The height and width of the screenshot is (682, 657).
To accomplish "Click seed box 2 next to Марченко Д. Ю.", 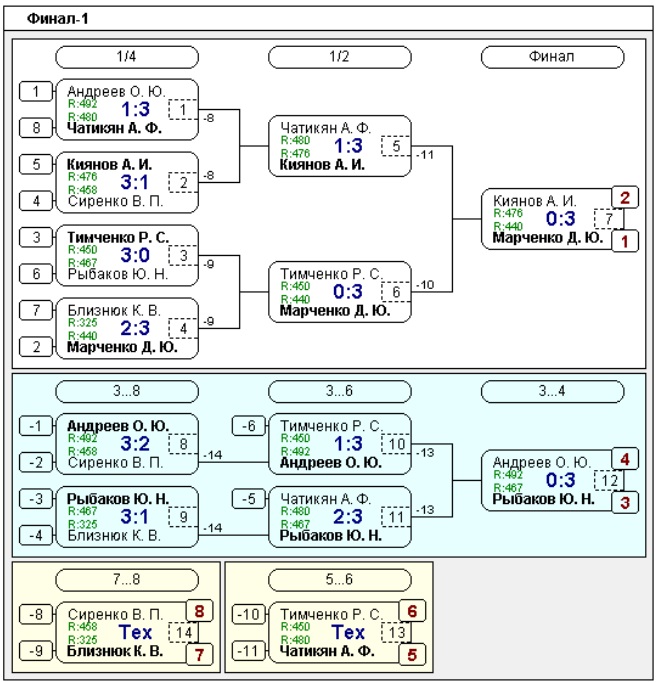I will [36, 347].
